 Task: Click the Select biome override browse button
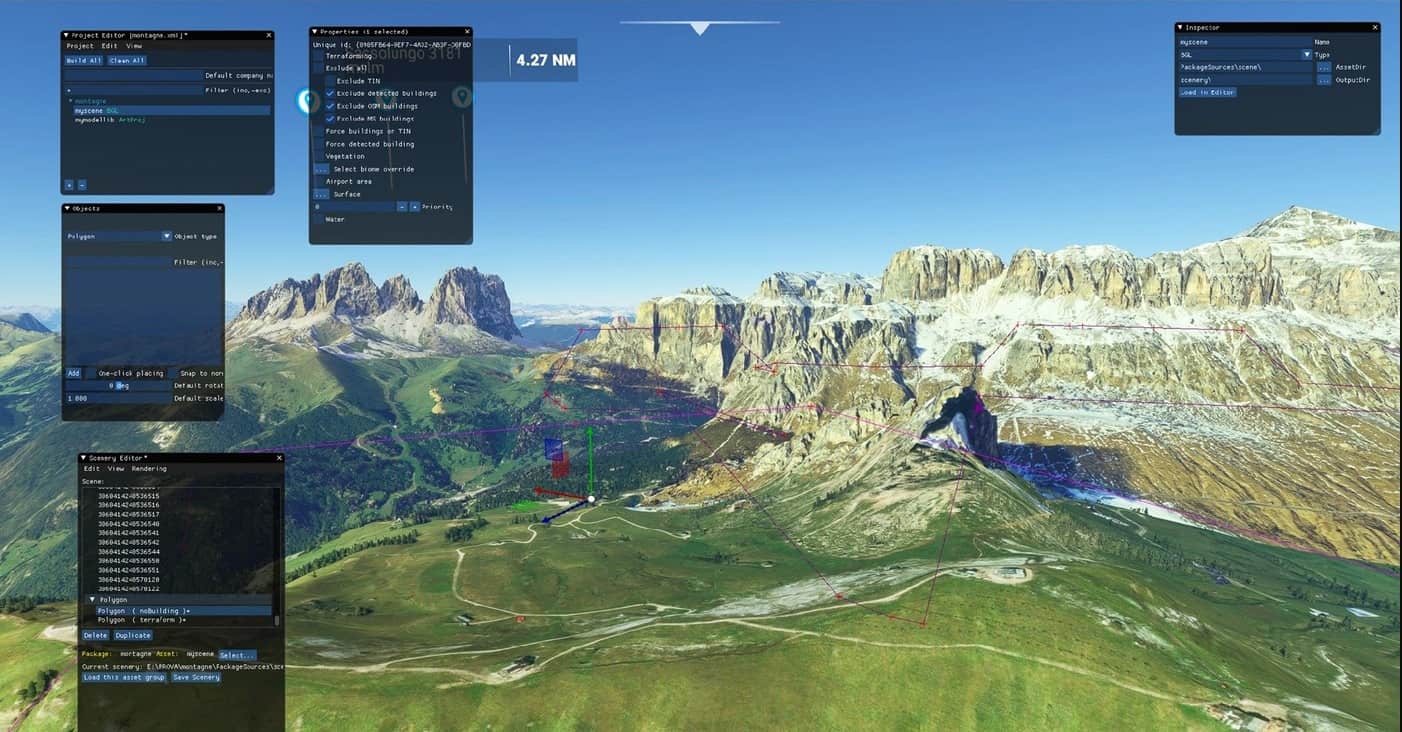click(320, 169)
